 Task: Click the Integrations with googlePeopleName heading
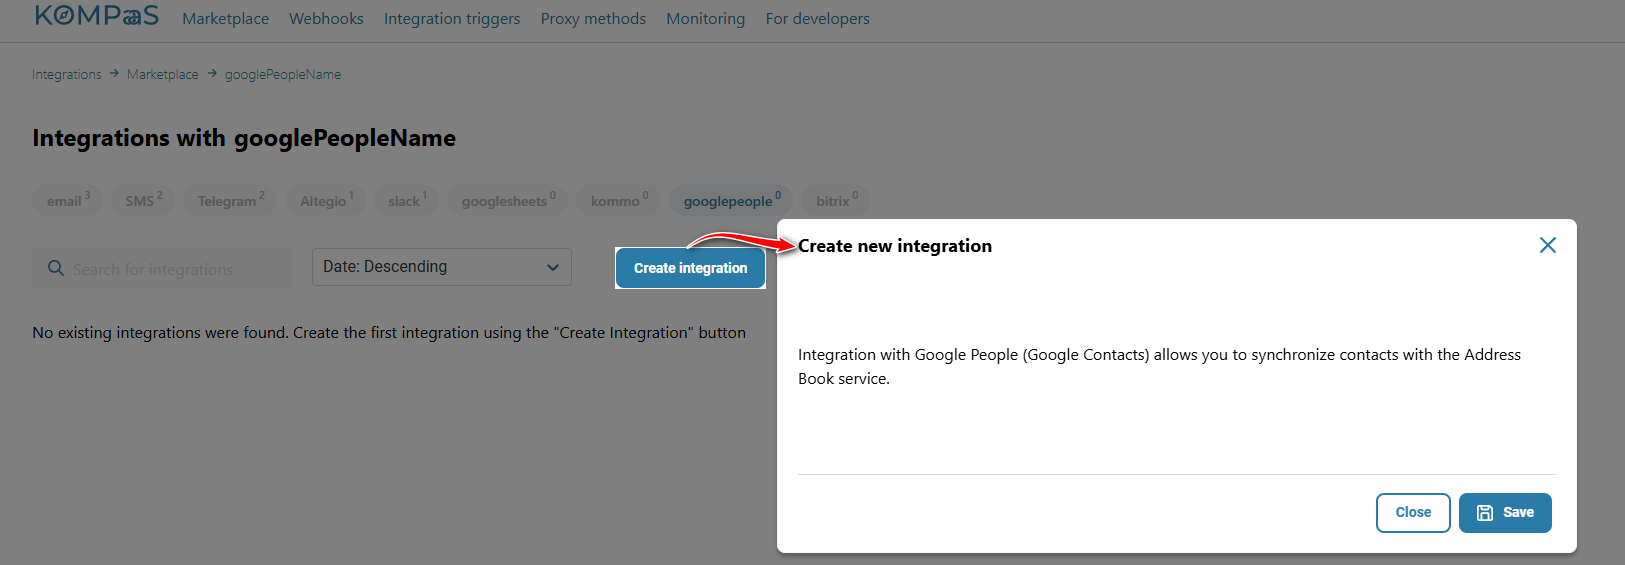click(244, 138)
